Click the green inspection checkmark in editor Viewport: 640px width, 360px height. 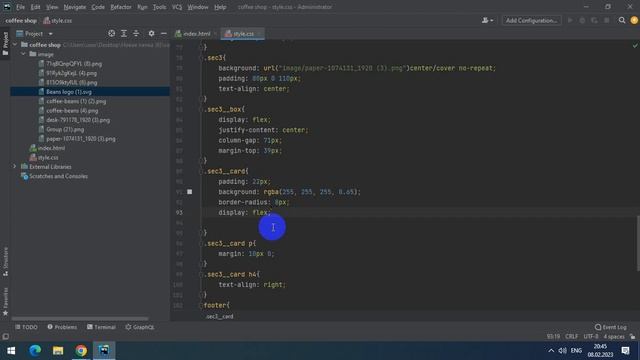[x=635, y=46]
